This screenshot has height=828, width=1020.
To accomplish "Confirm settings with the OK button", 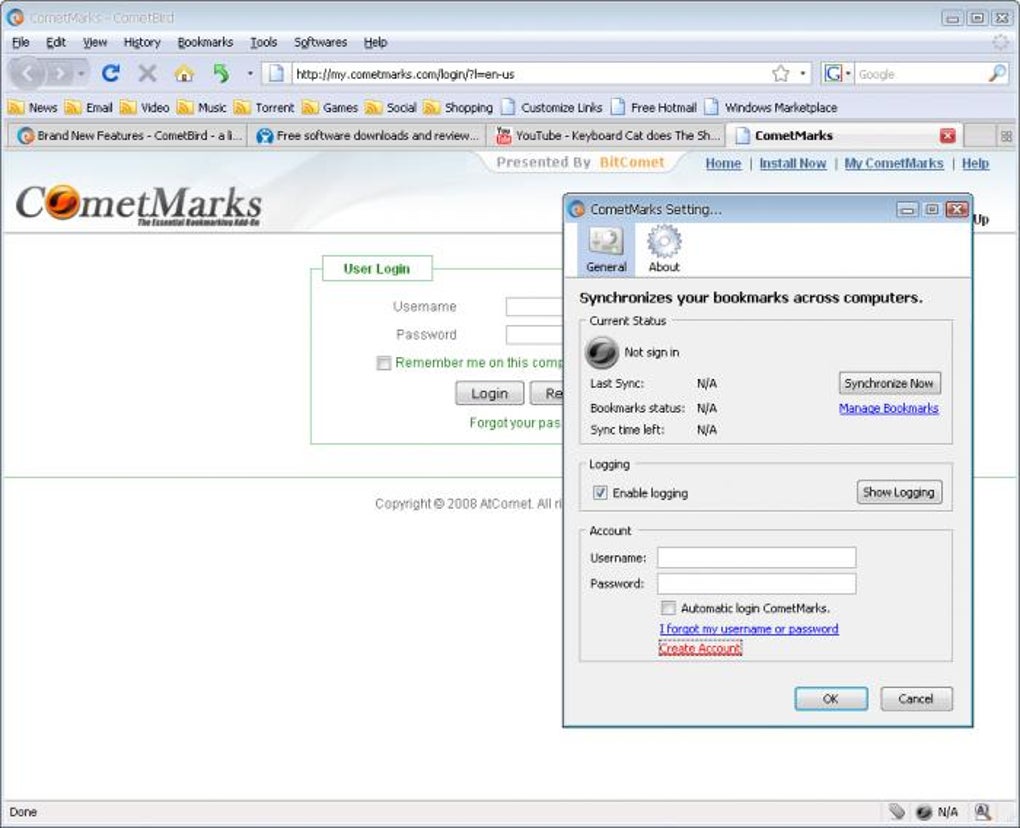I will pos(831,699).
